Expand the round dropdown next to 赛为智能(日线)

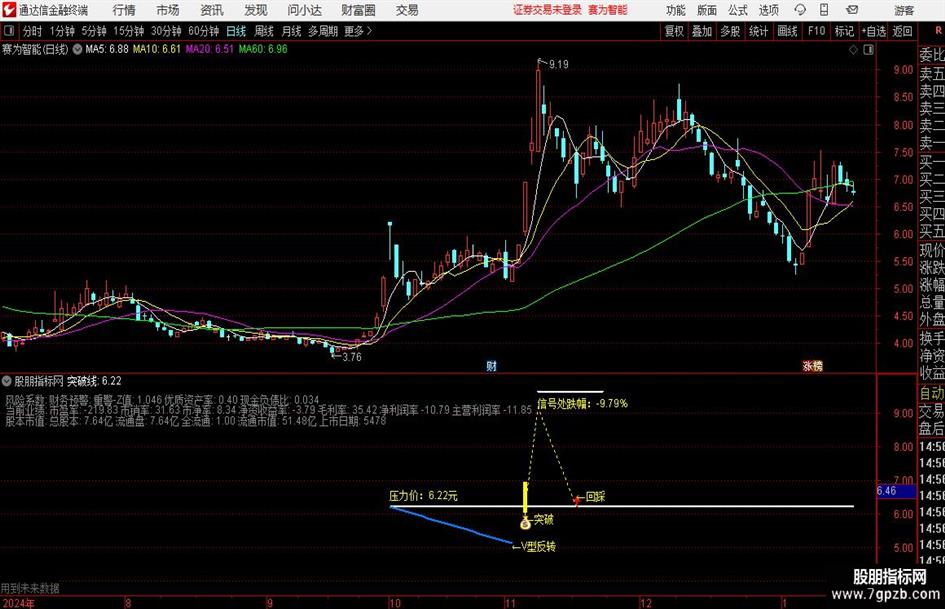pos(77,49)
